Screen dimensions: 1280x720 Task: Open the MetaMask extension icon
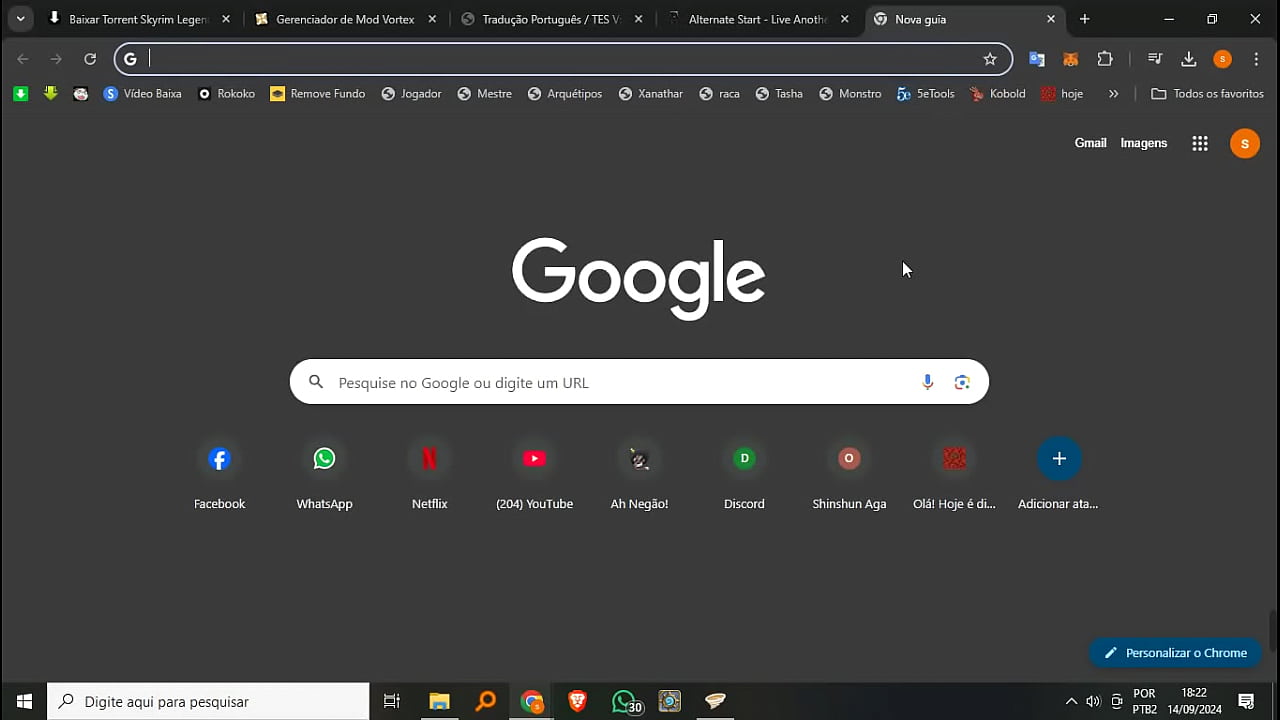1071,59
